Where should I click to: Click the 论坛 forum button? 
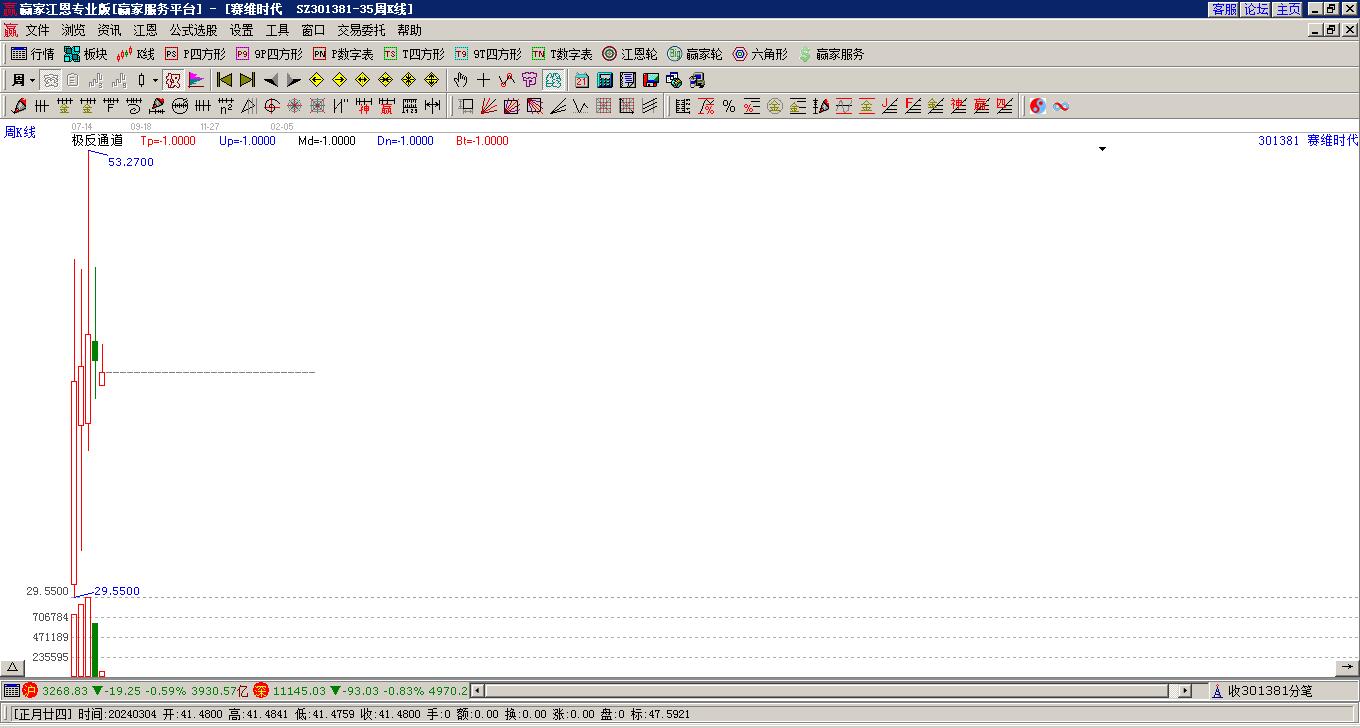click(1256, 9)
